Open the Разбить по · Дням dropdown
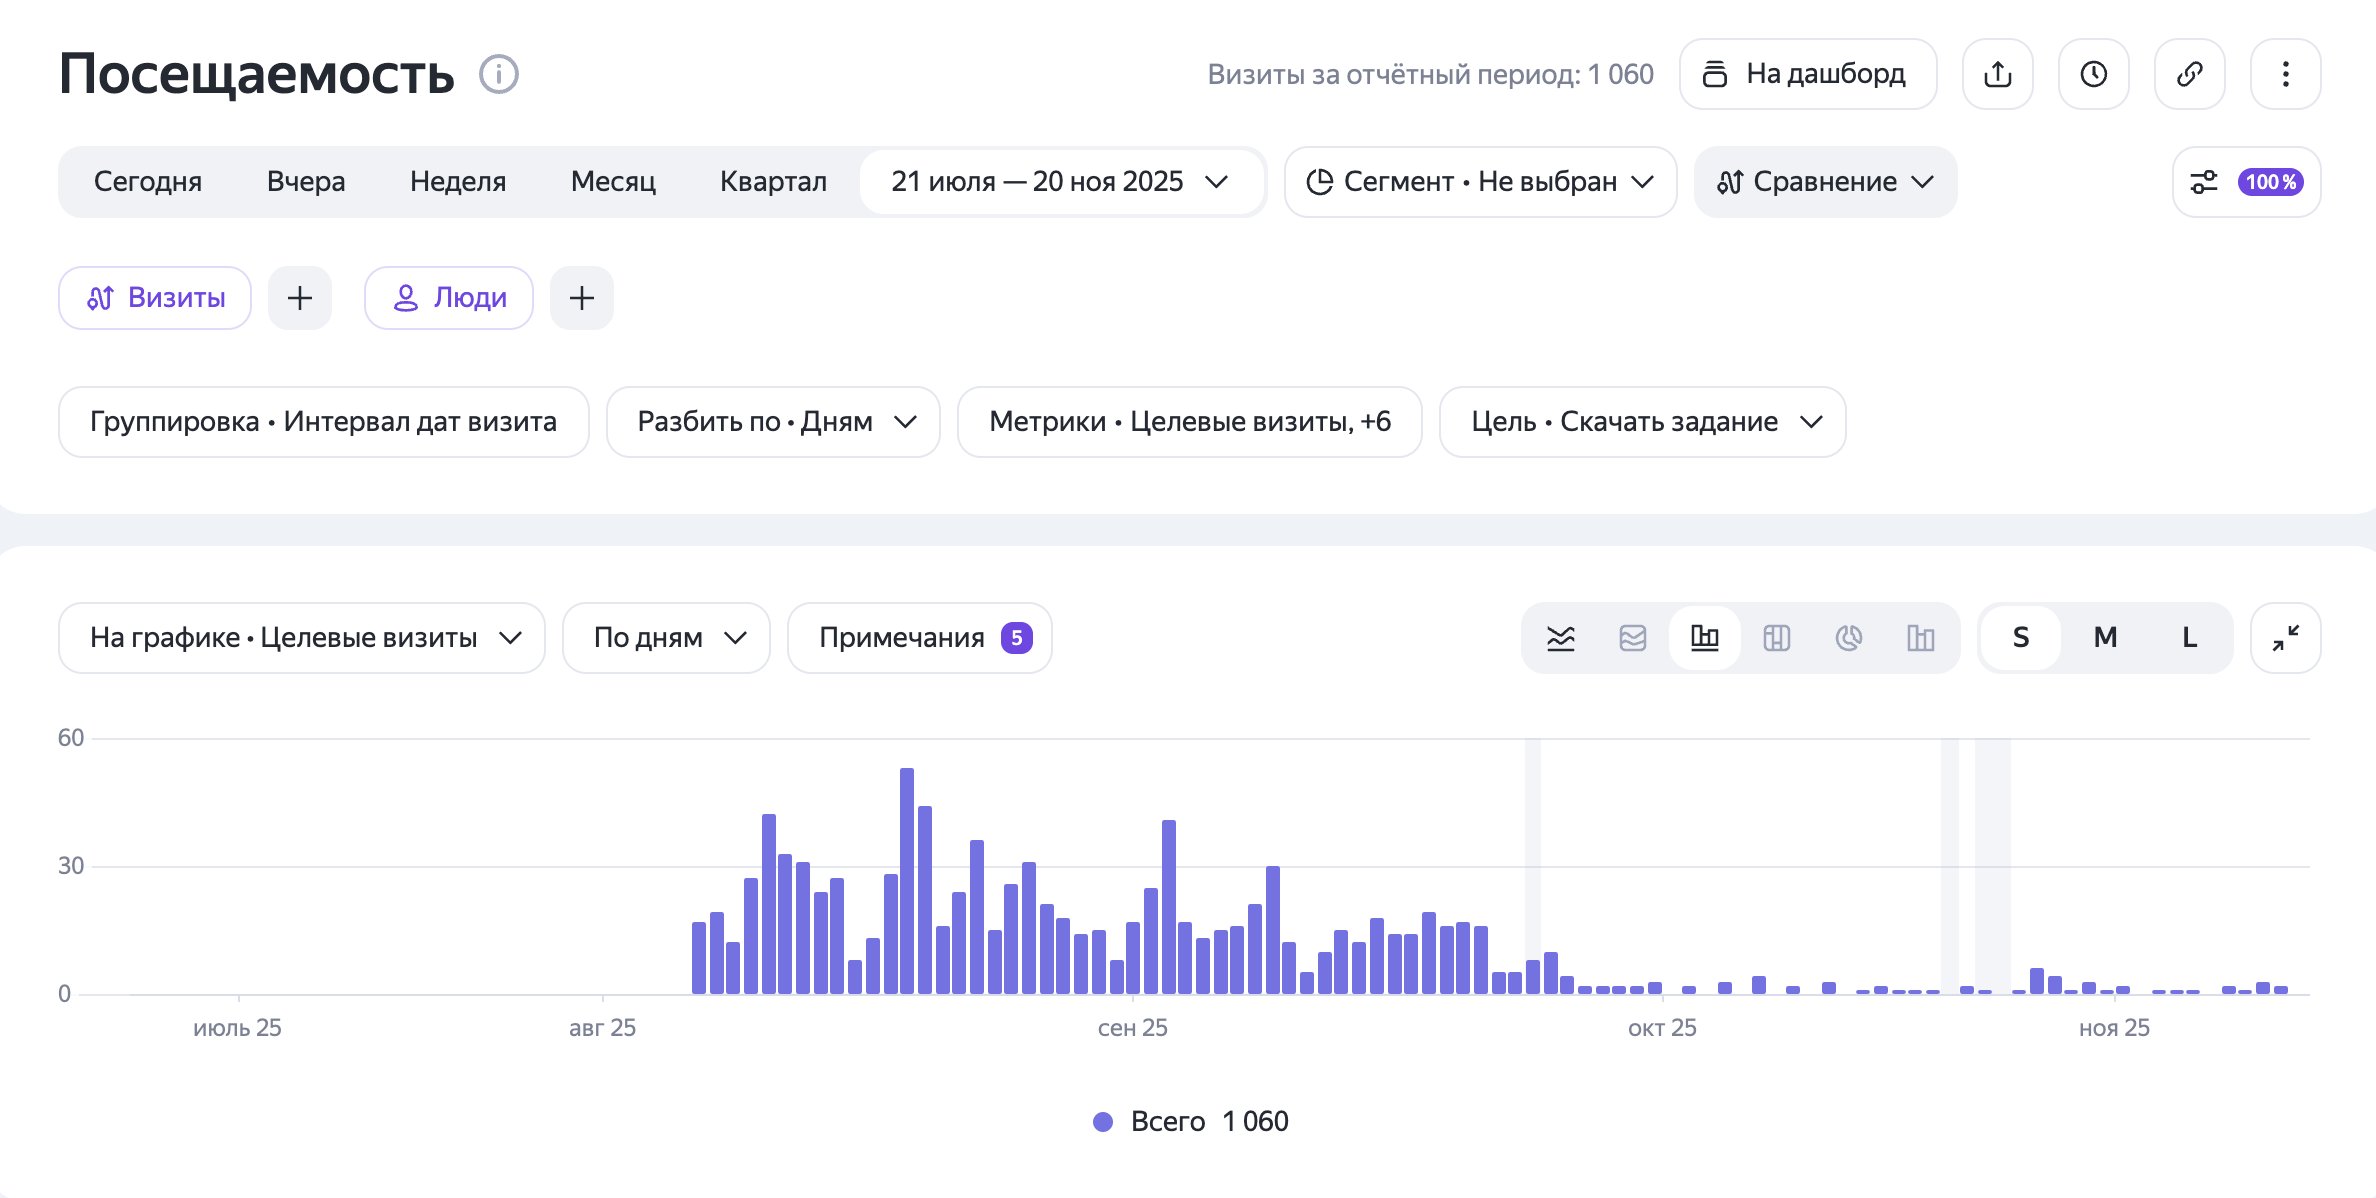Screen dimensions: 2376x1198 coord(773,422)
